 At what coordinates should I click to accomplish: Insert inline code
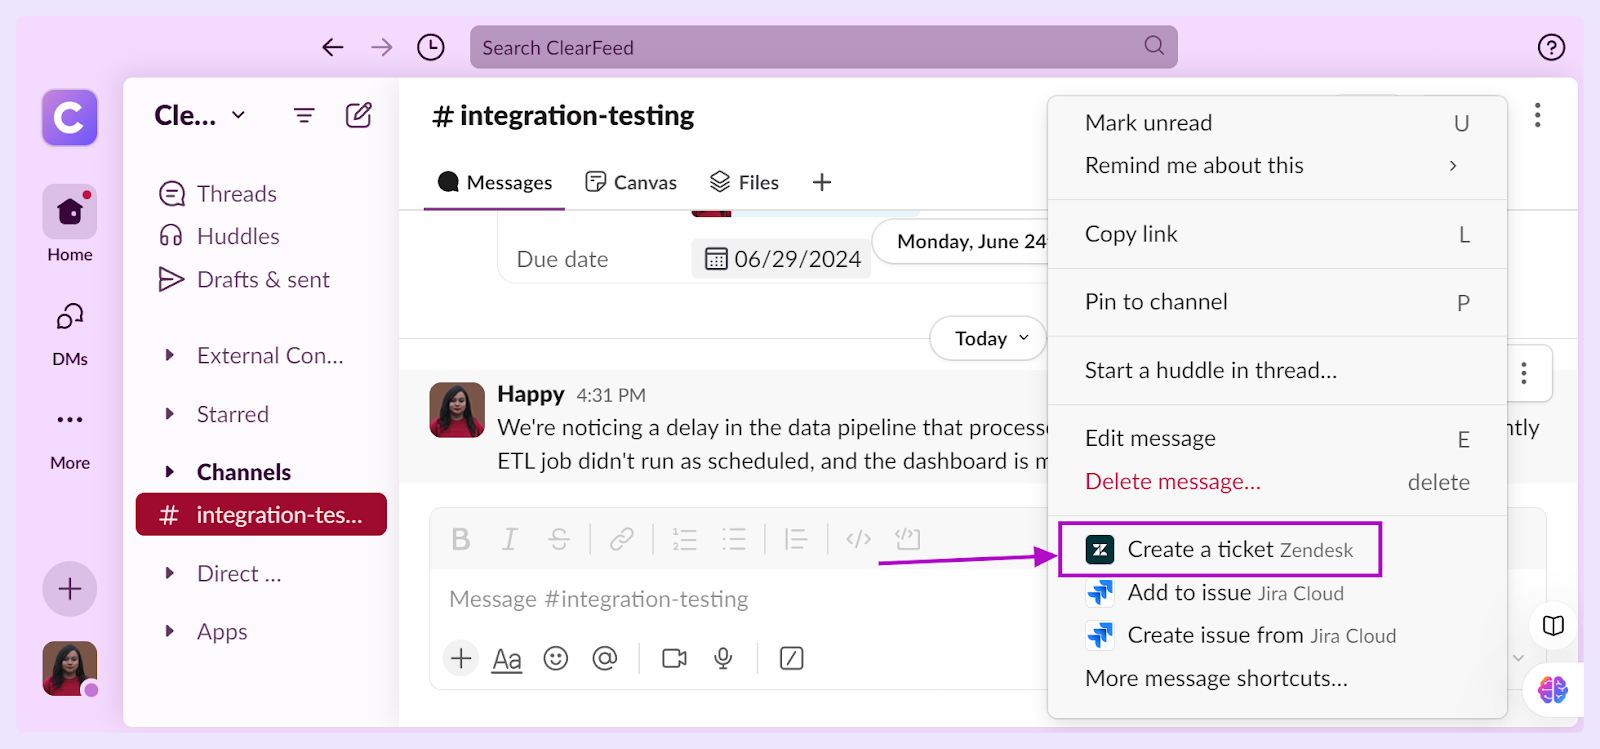[859, 539]
